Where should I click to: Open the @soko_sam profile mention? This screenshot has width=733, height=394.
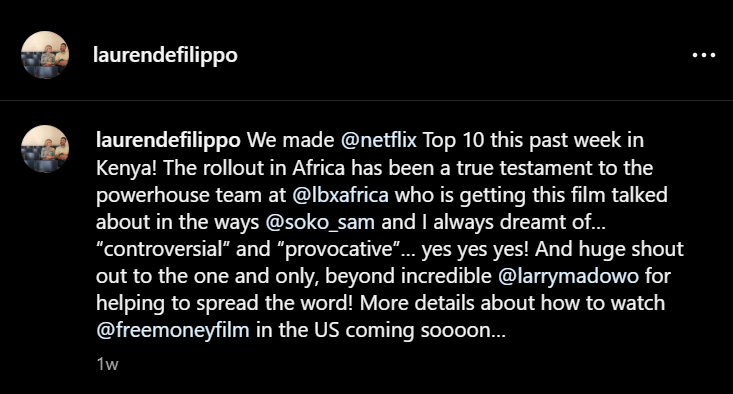(x=320, y=222)
